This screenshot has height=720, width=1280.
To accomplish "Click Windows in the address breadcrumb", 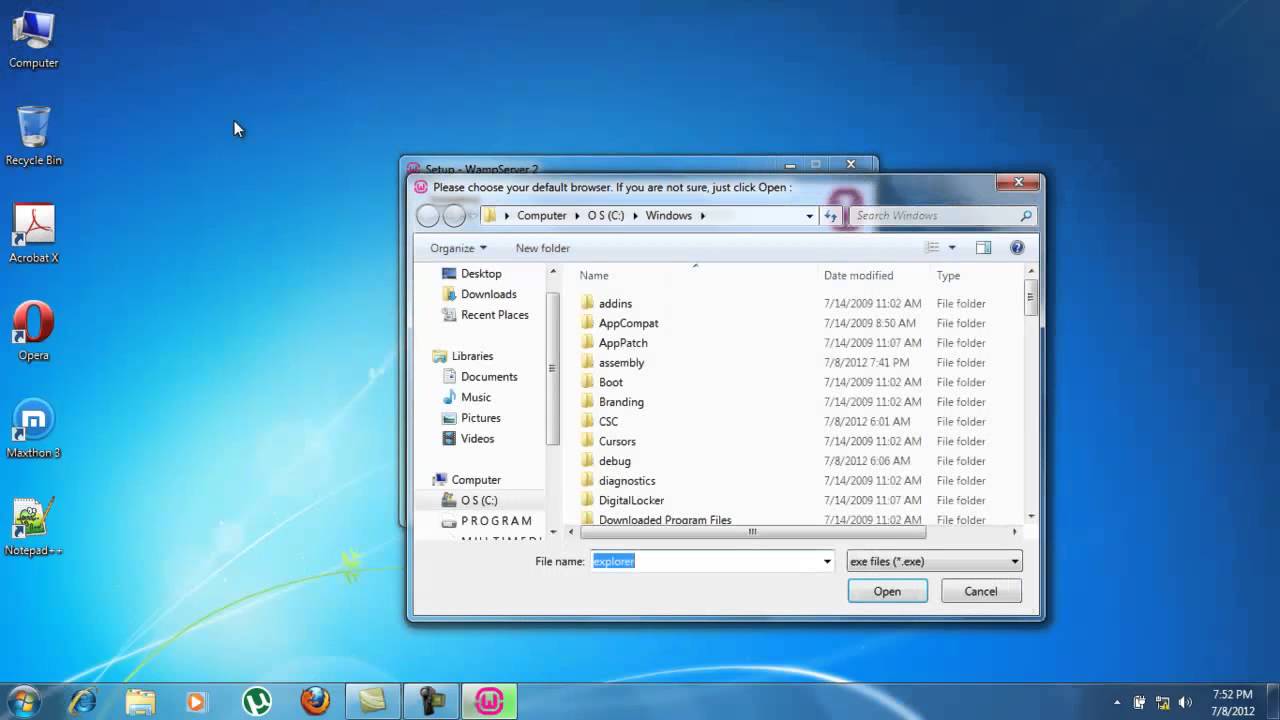I will [x=669, y=215].
